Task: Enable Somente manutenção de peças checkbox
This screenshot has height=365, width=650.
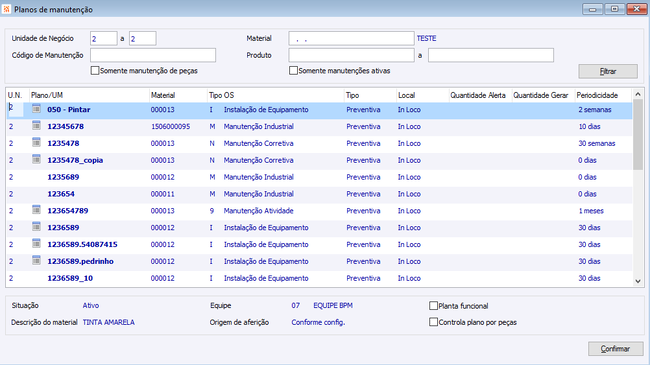Action: (95, 71)
